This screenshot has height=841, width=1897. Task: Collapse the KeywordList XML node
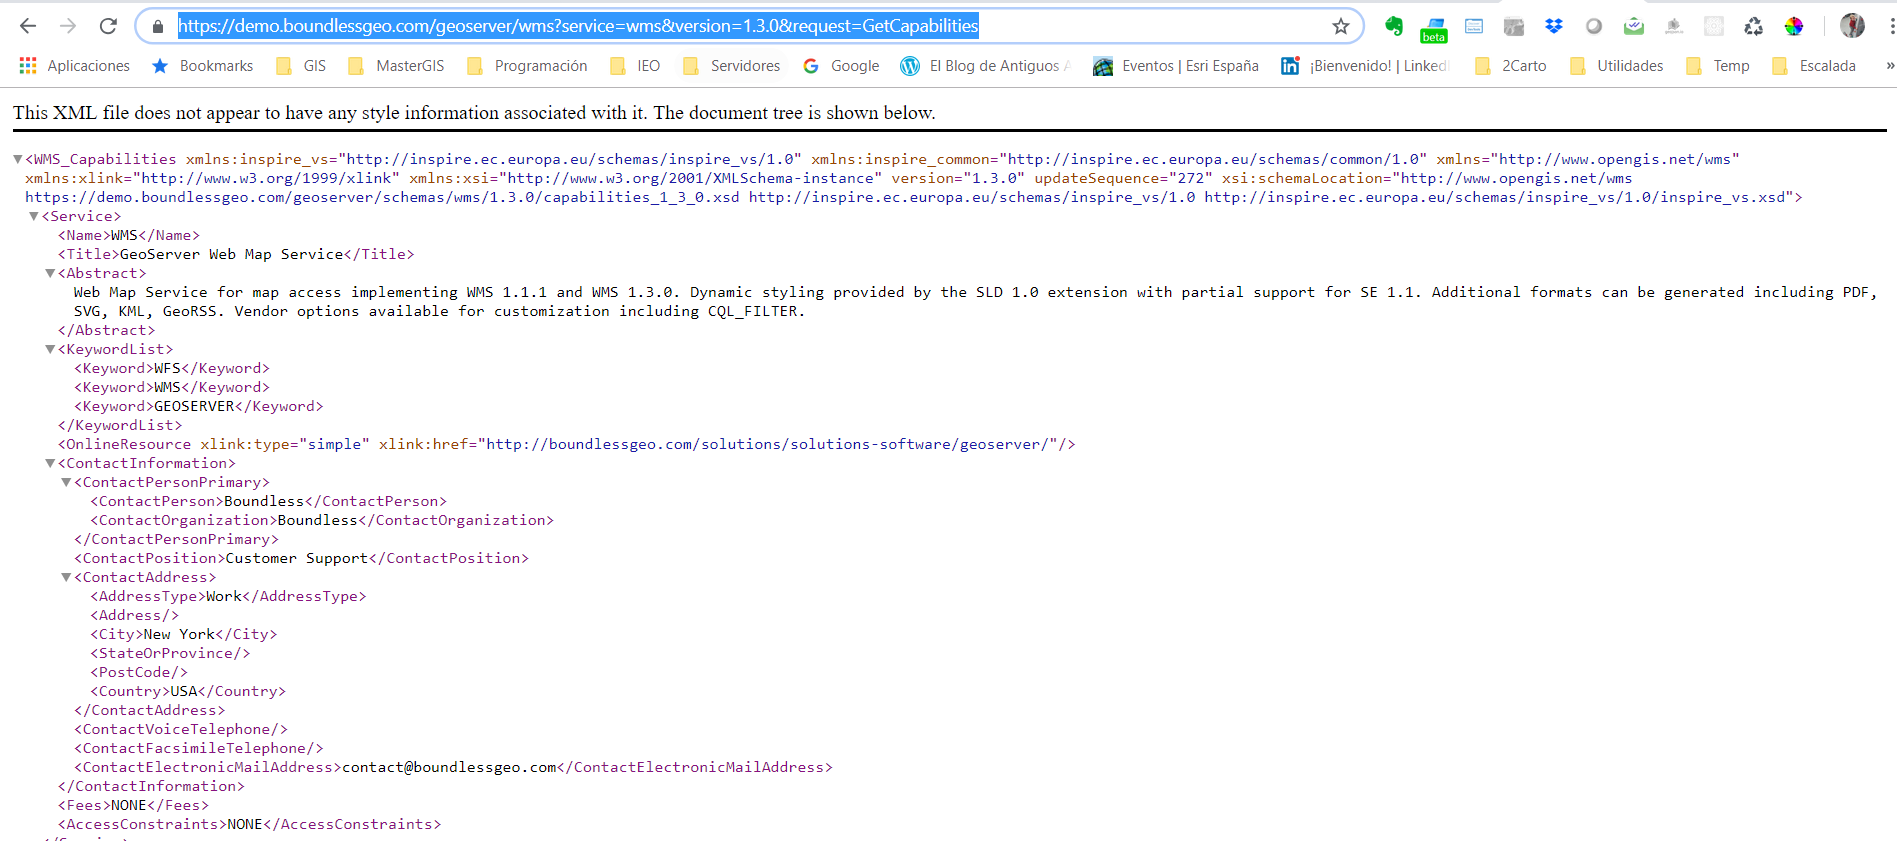click(50, 349)
